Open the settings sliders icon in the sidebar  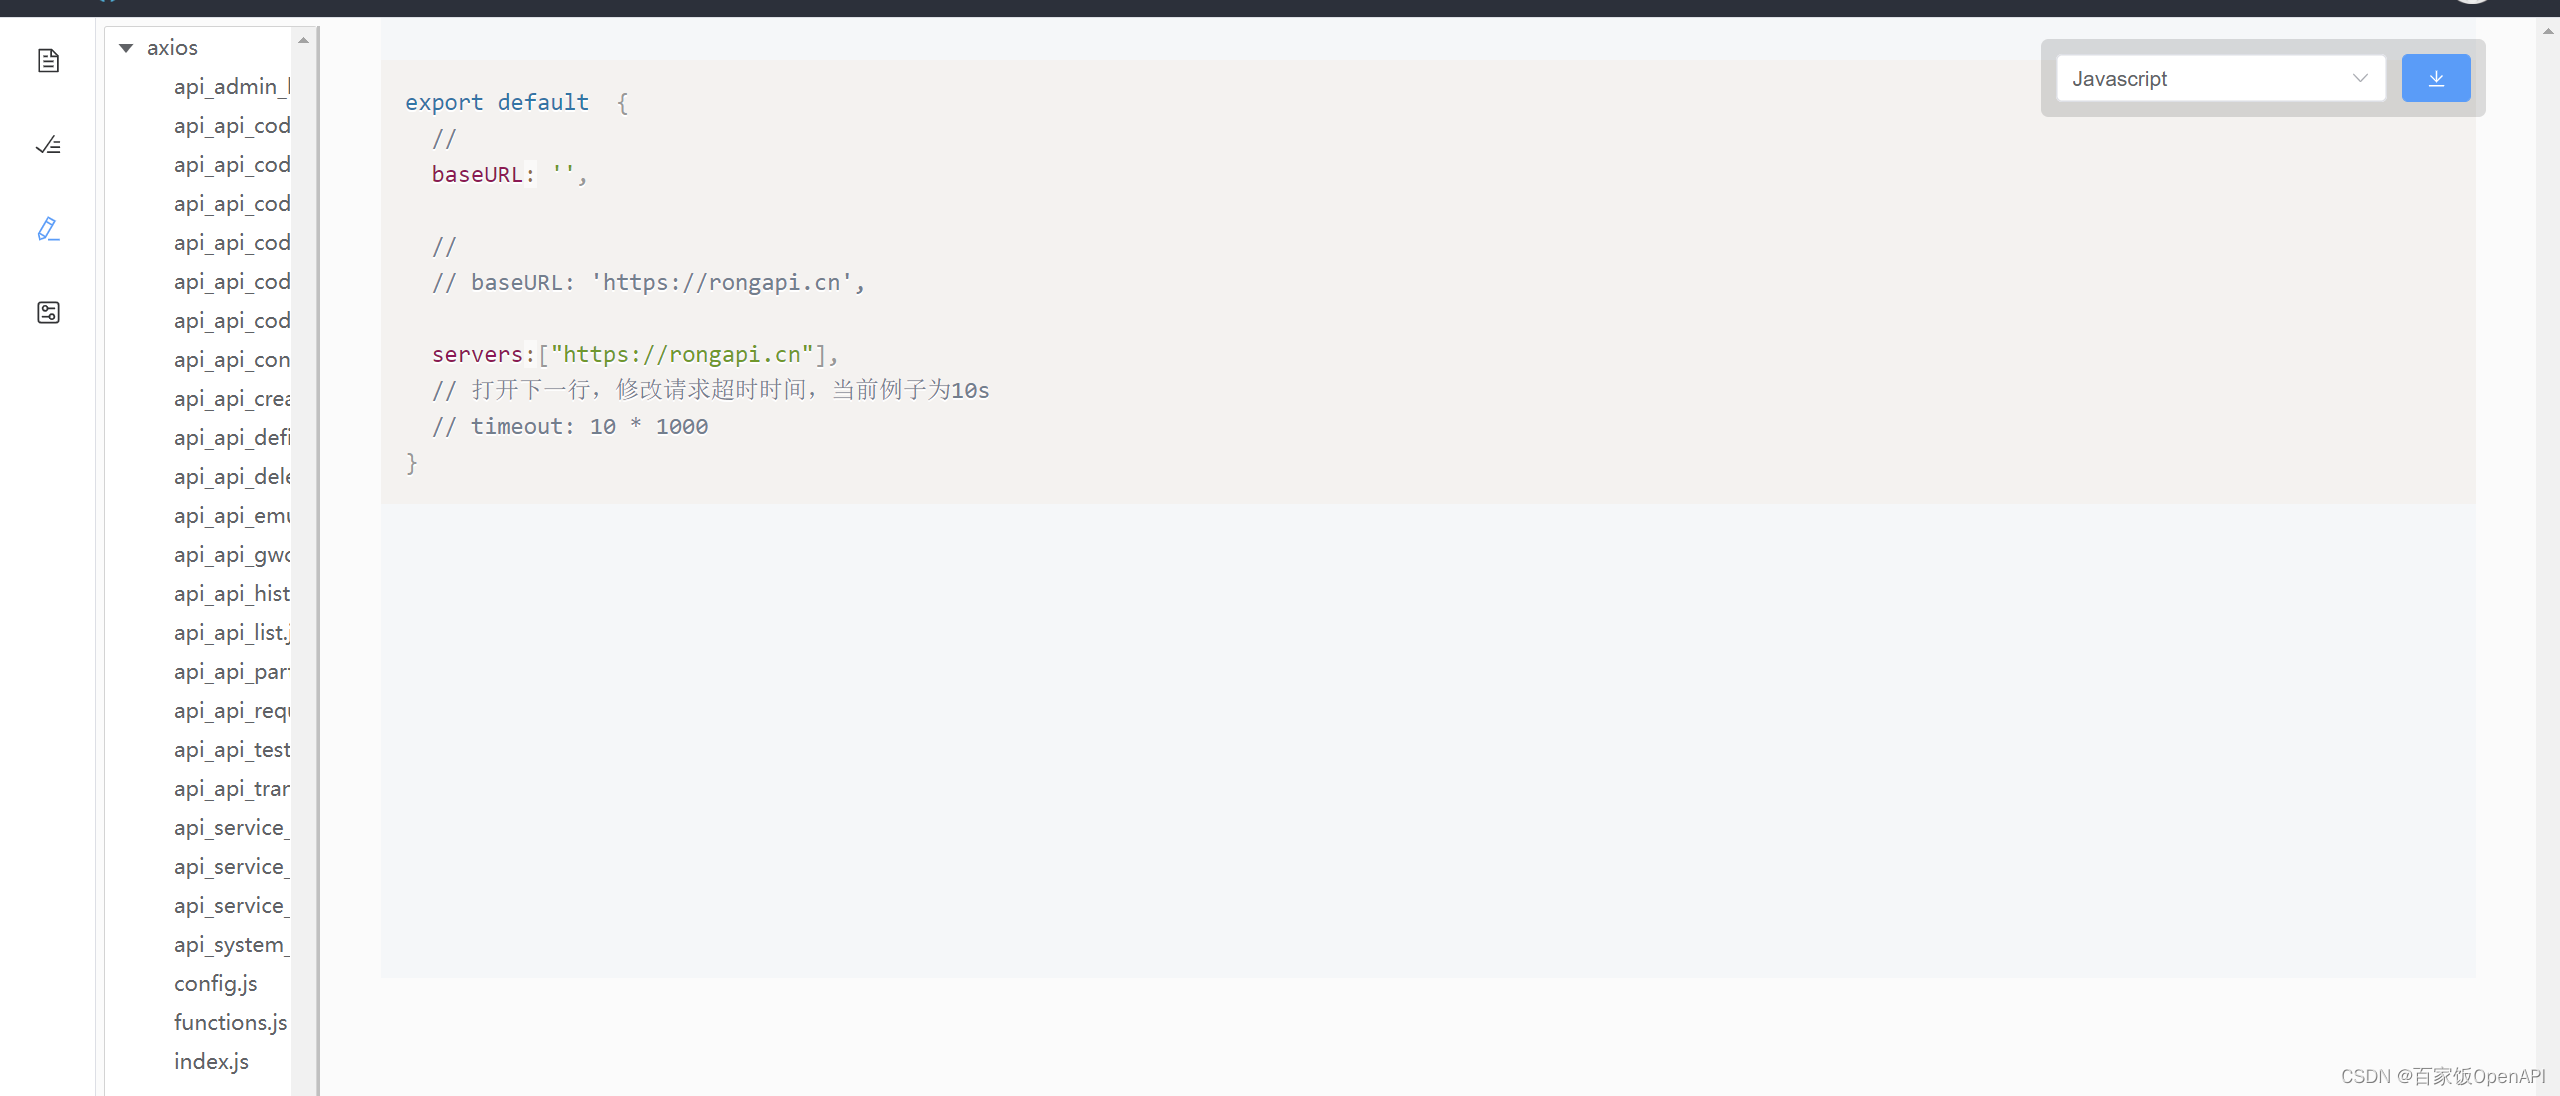click(47, 312)
